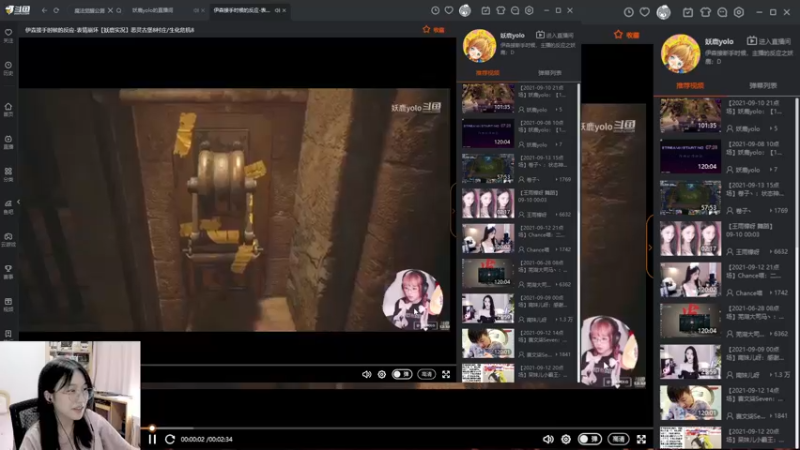Open history clock in large window title bar
The height and width of the screenshot is (450, 800).
point(629,12)
